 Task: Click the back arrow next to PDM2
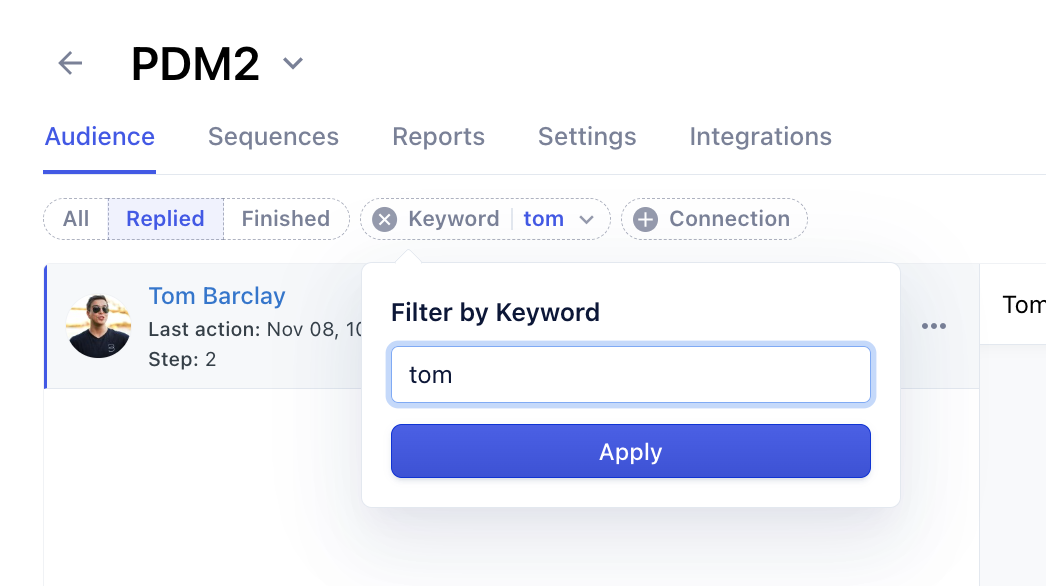click(x=69, y=62)
